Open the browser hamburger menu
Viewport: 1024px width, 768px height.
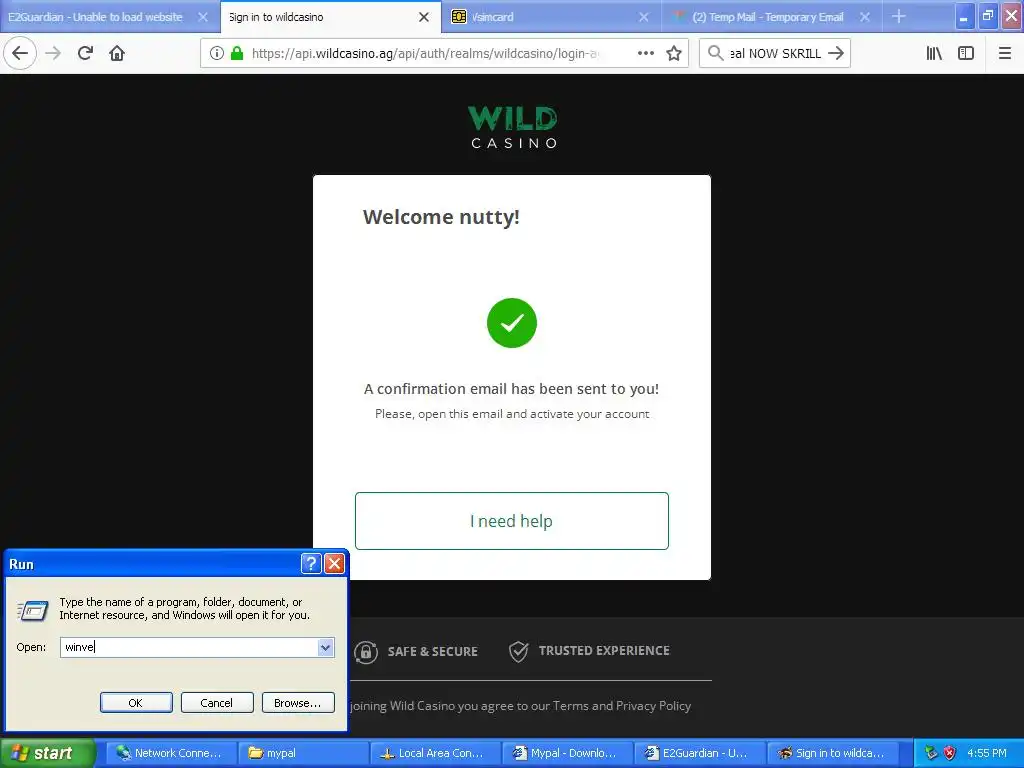pos(1004,54)
